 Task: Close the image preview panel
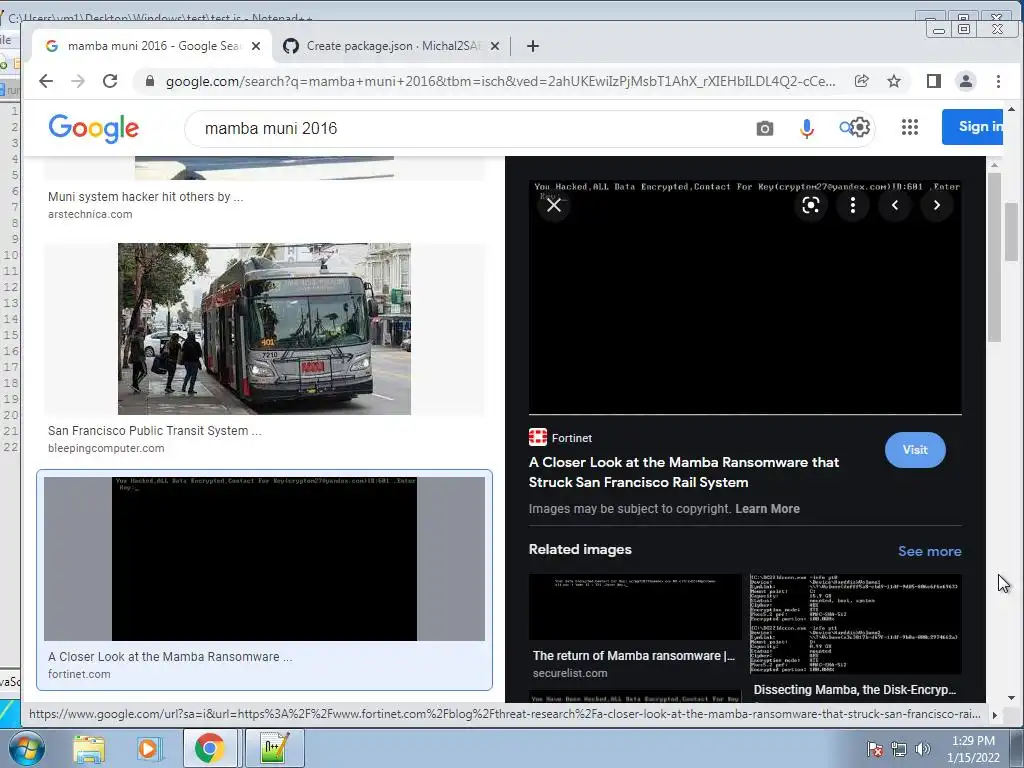(554, 205)
